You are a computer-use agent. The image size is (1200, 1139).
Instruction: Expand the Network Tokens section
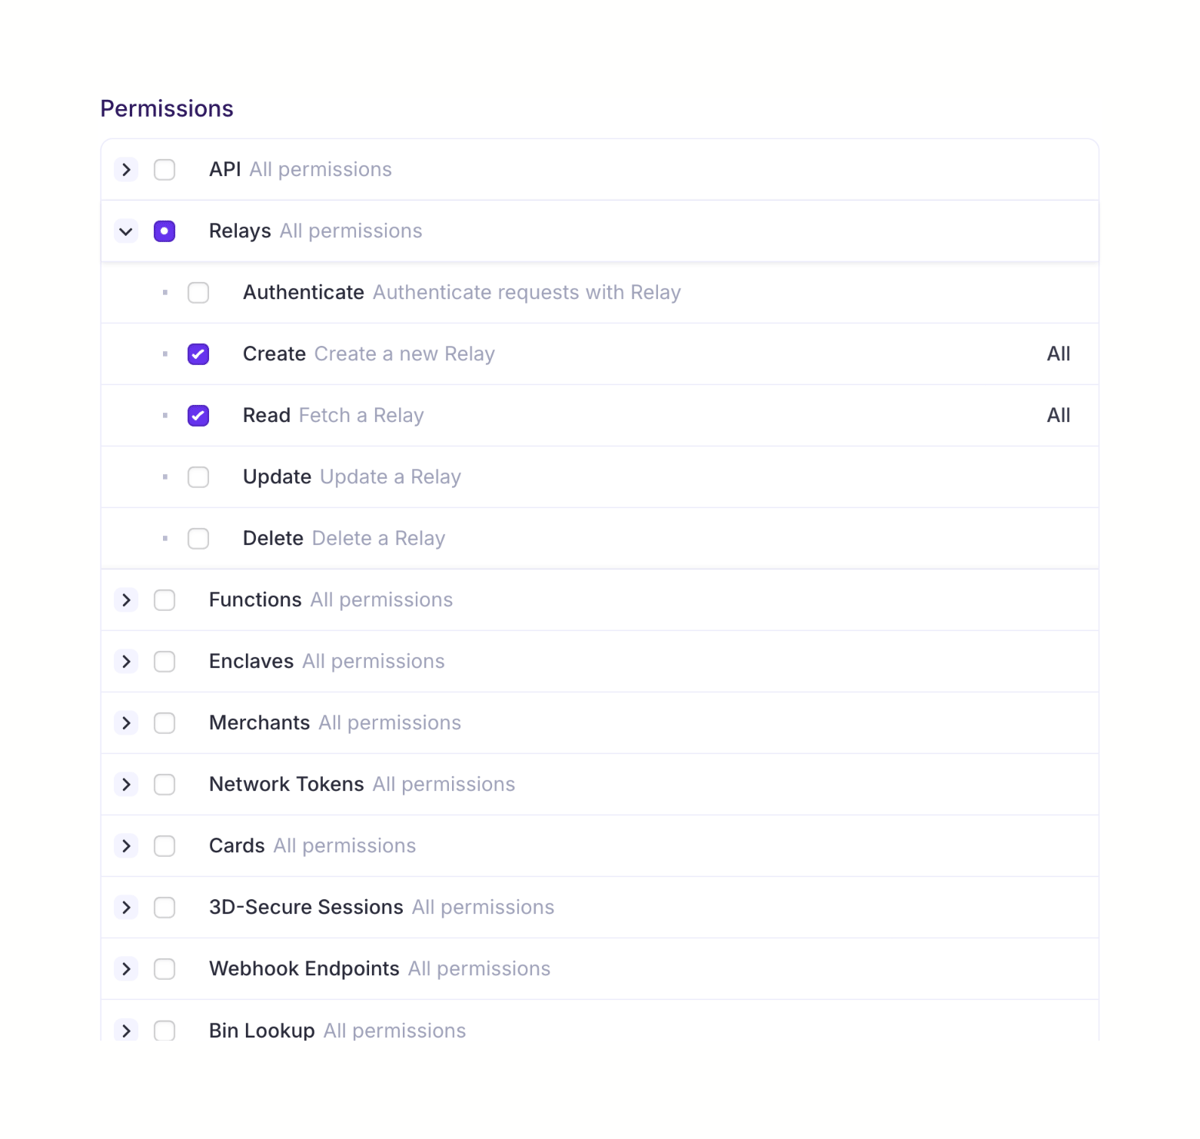coord(126,784)
